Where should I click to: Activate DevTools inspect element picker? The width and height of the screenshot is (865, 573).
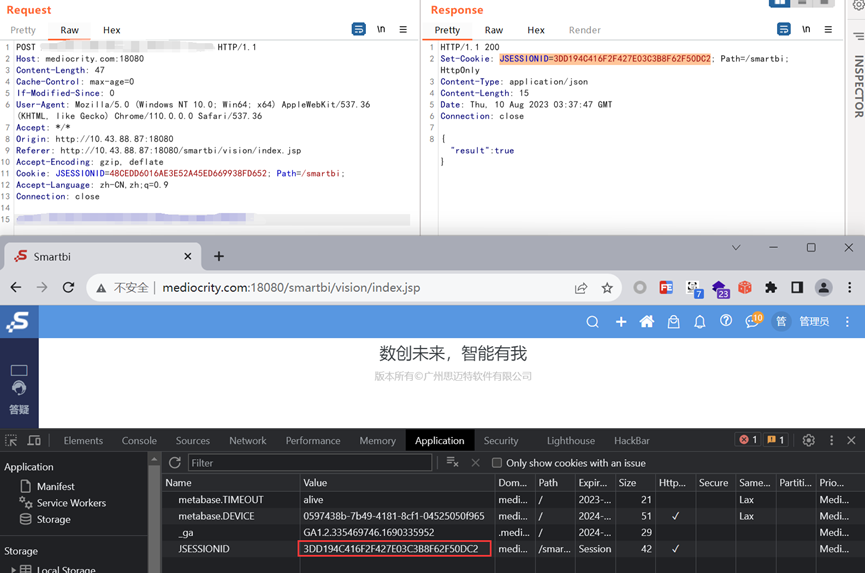click(x=11, y=441)
